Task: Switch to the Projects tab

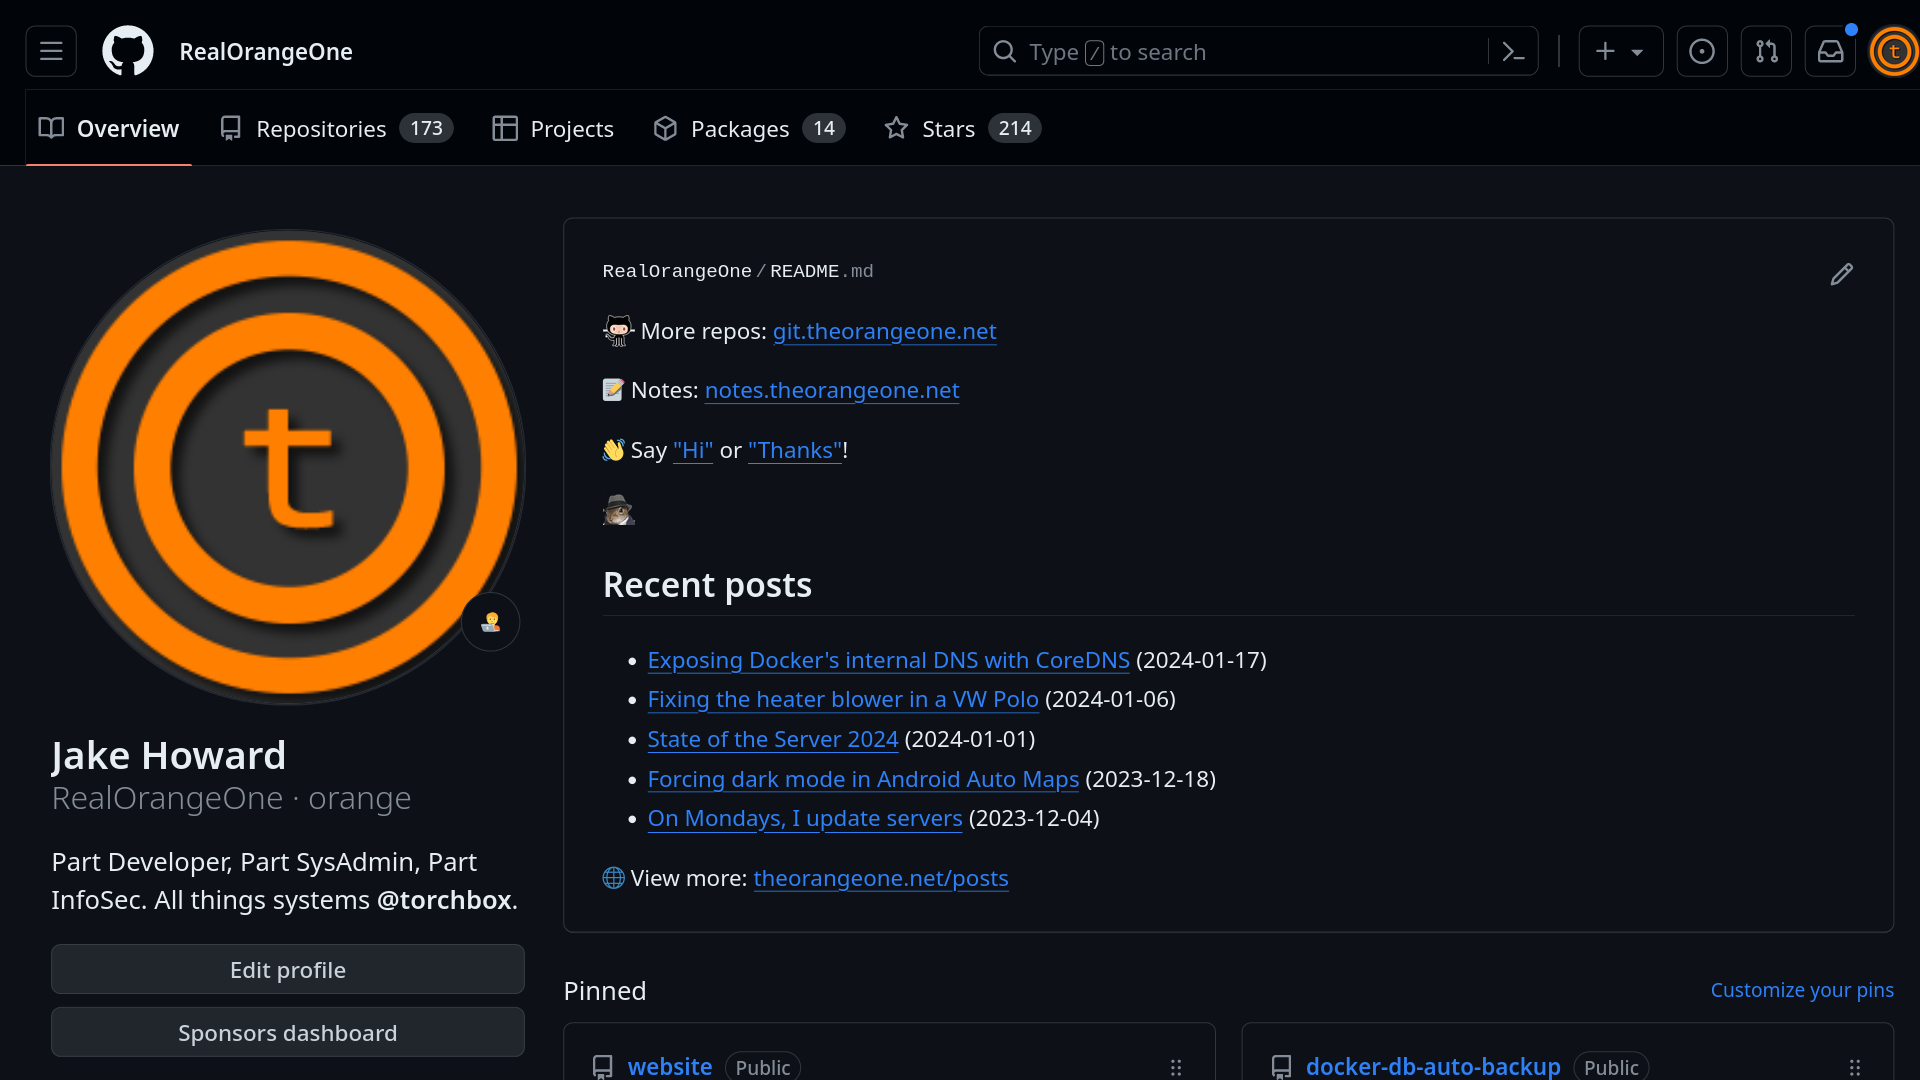Action: click(553, 128)
